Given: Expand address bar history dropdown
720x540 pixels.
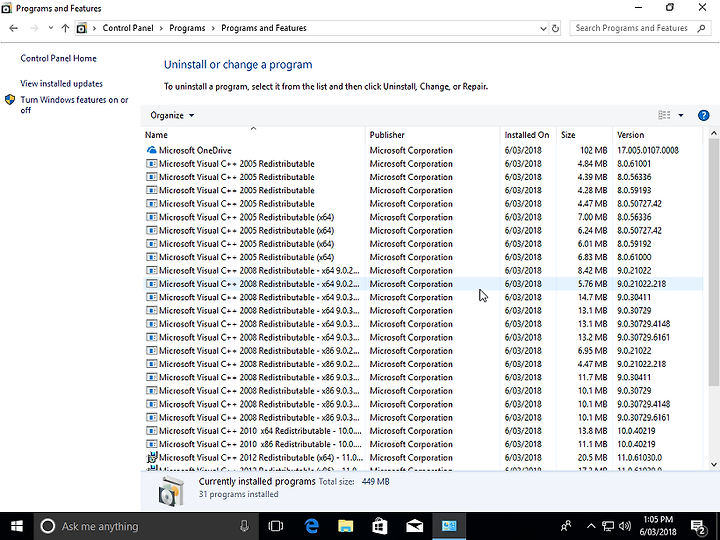Looking at the screenshot, I should coord(543,28).
